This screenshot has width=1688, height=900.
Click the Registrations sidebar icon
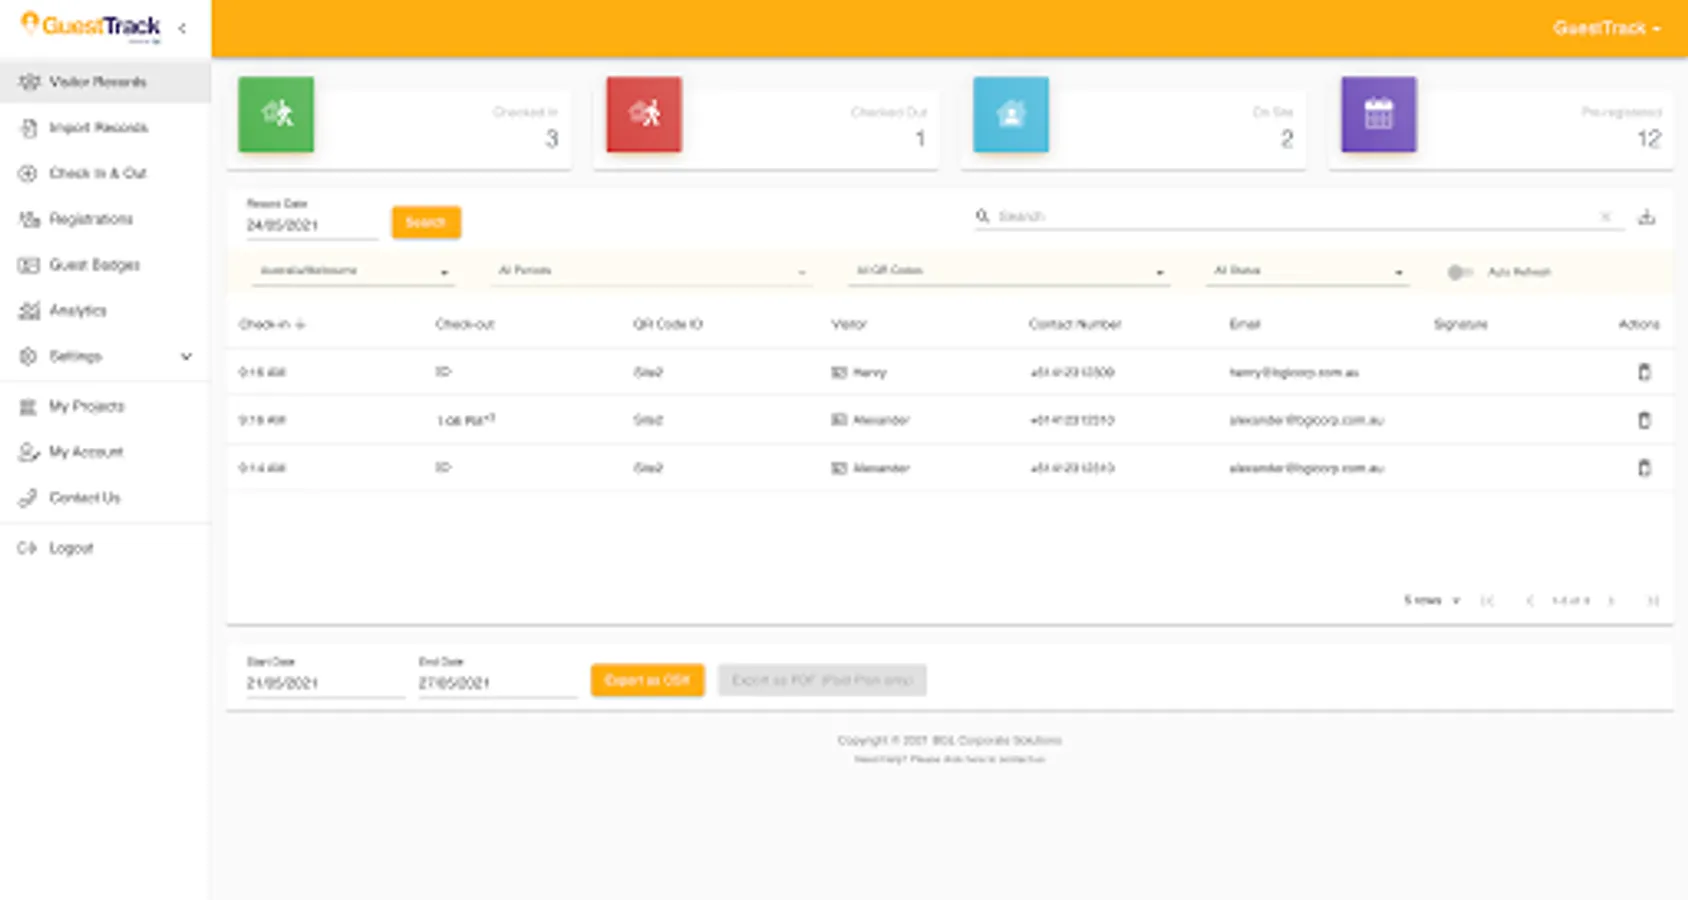point(29,219)
